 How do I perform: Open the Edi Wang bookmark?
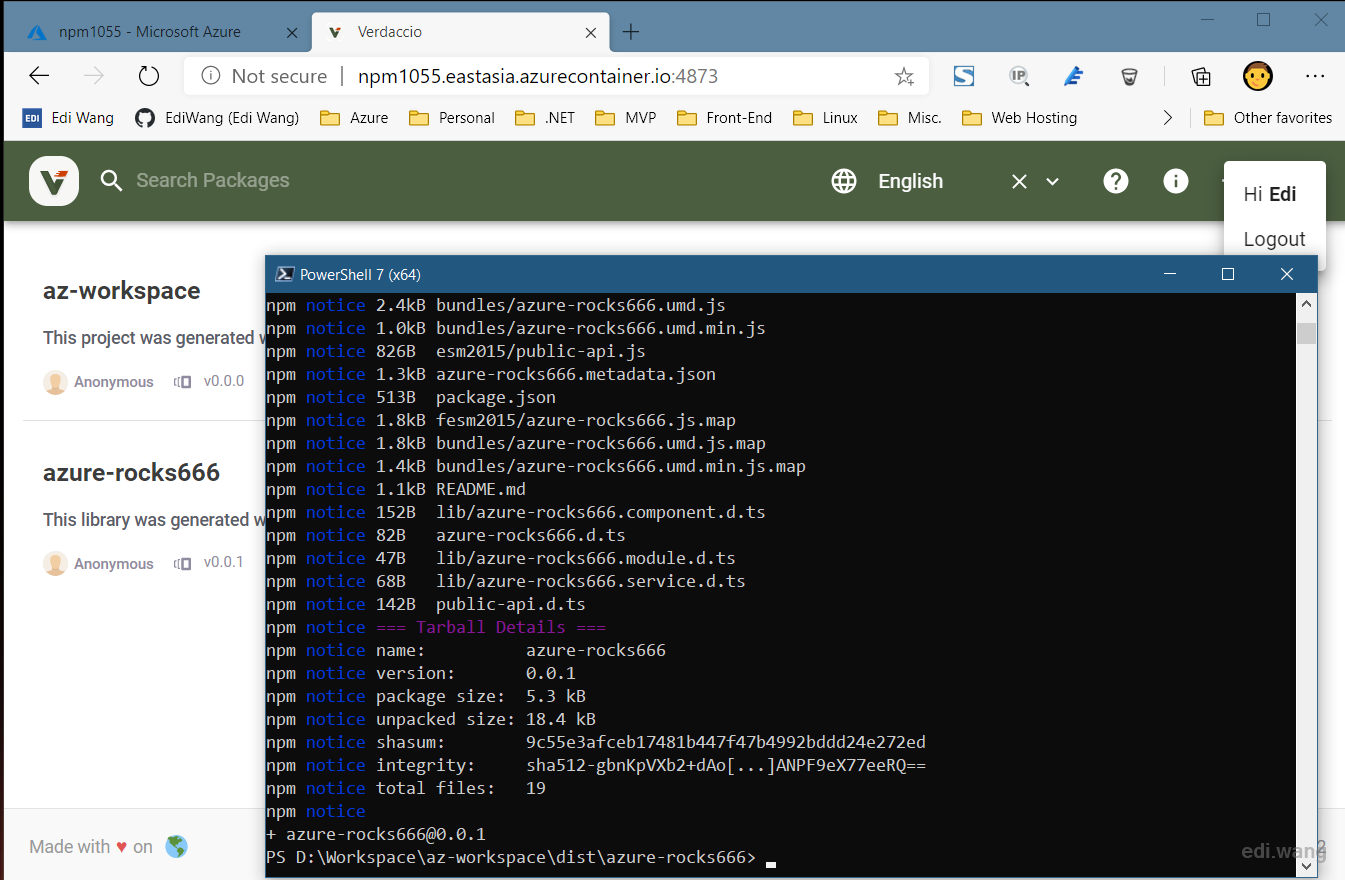68,118
